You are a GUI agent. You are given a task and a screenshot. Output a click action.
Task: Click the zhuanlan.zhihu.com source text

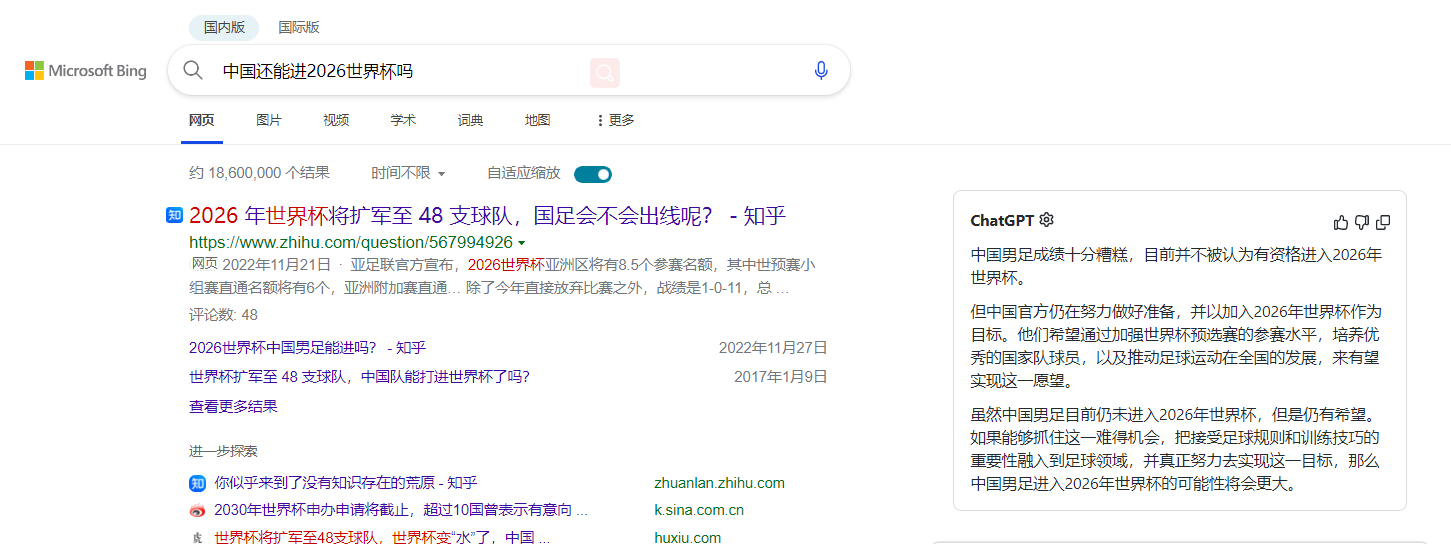719,483
